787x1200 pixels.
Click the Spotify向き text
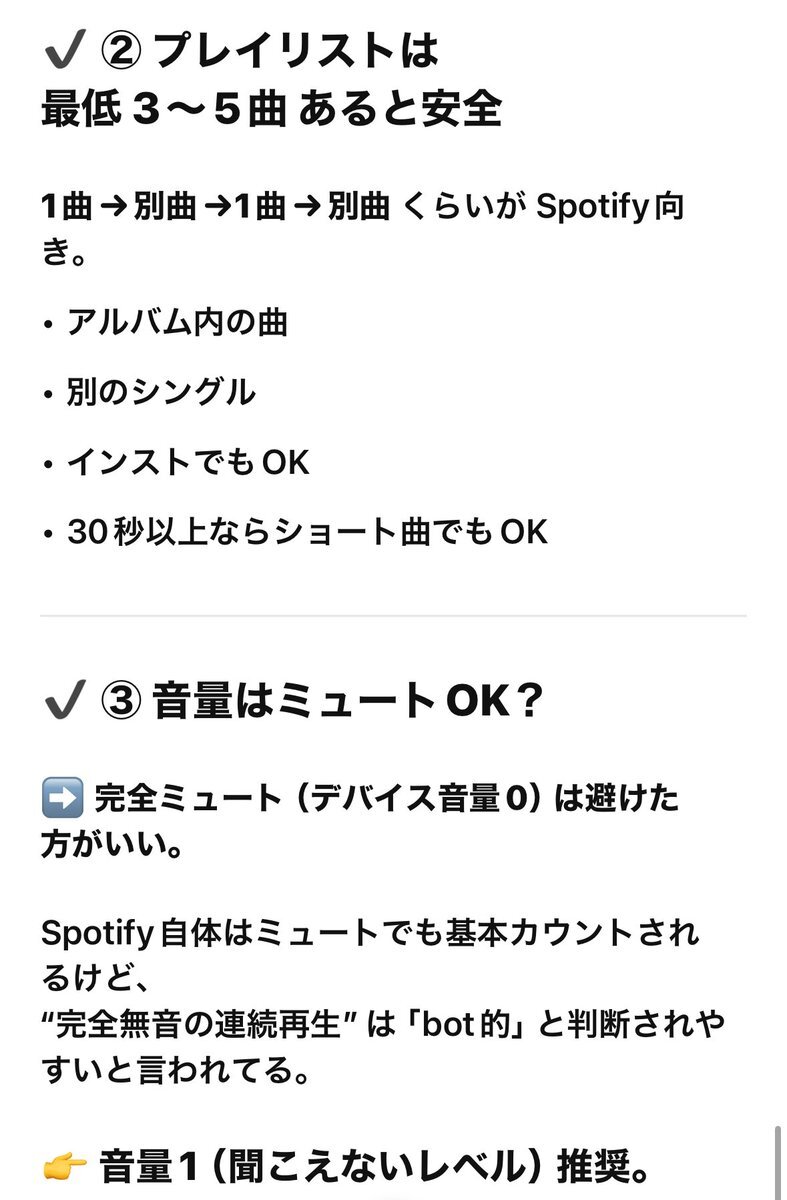pyautogui.click(x=610, y=208)
